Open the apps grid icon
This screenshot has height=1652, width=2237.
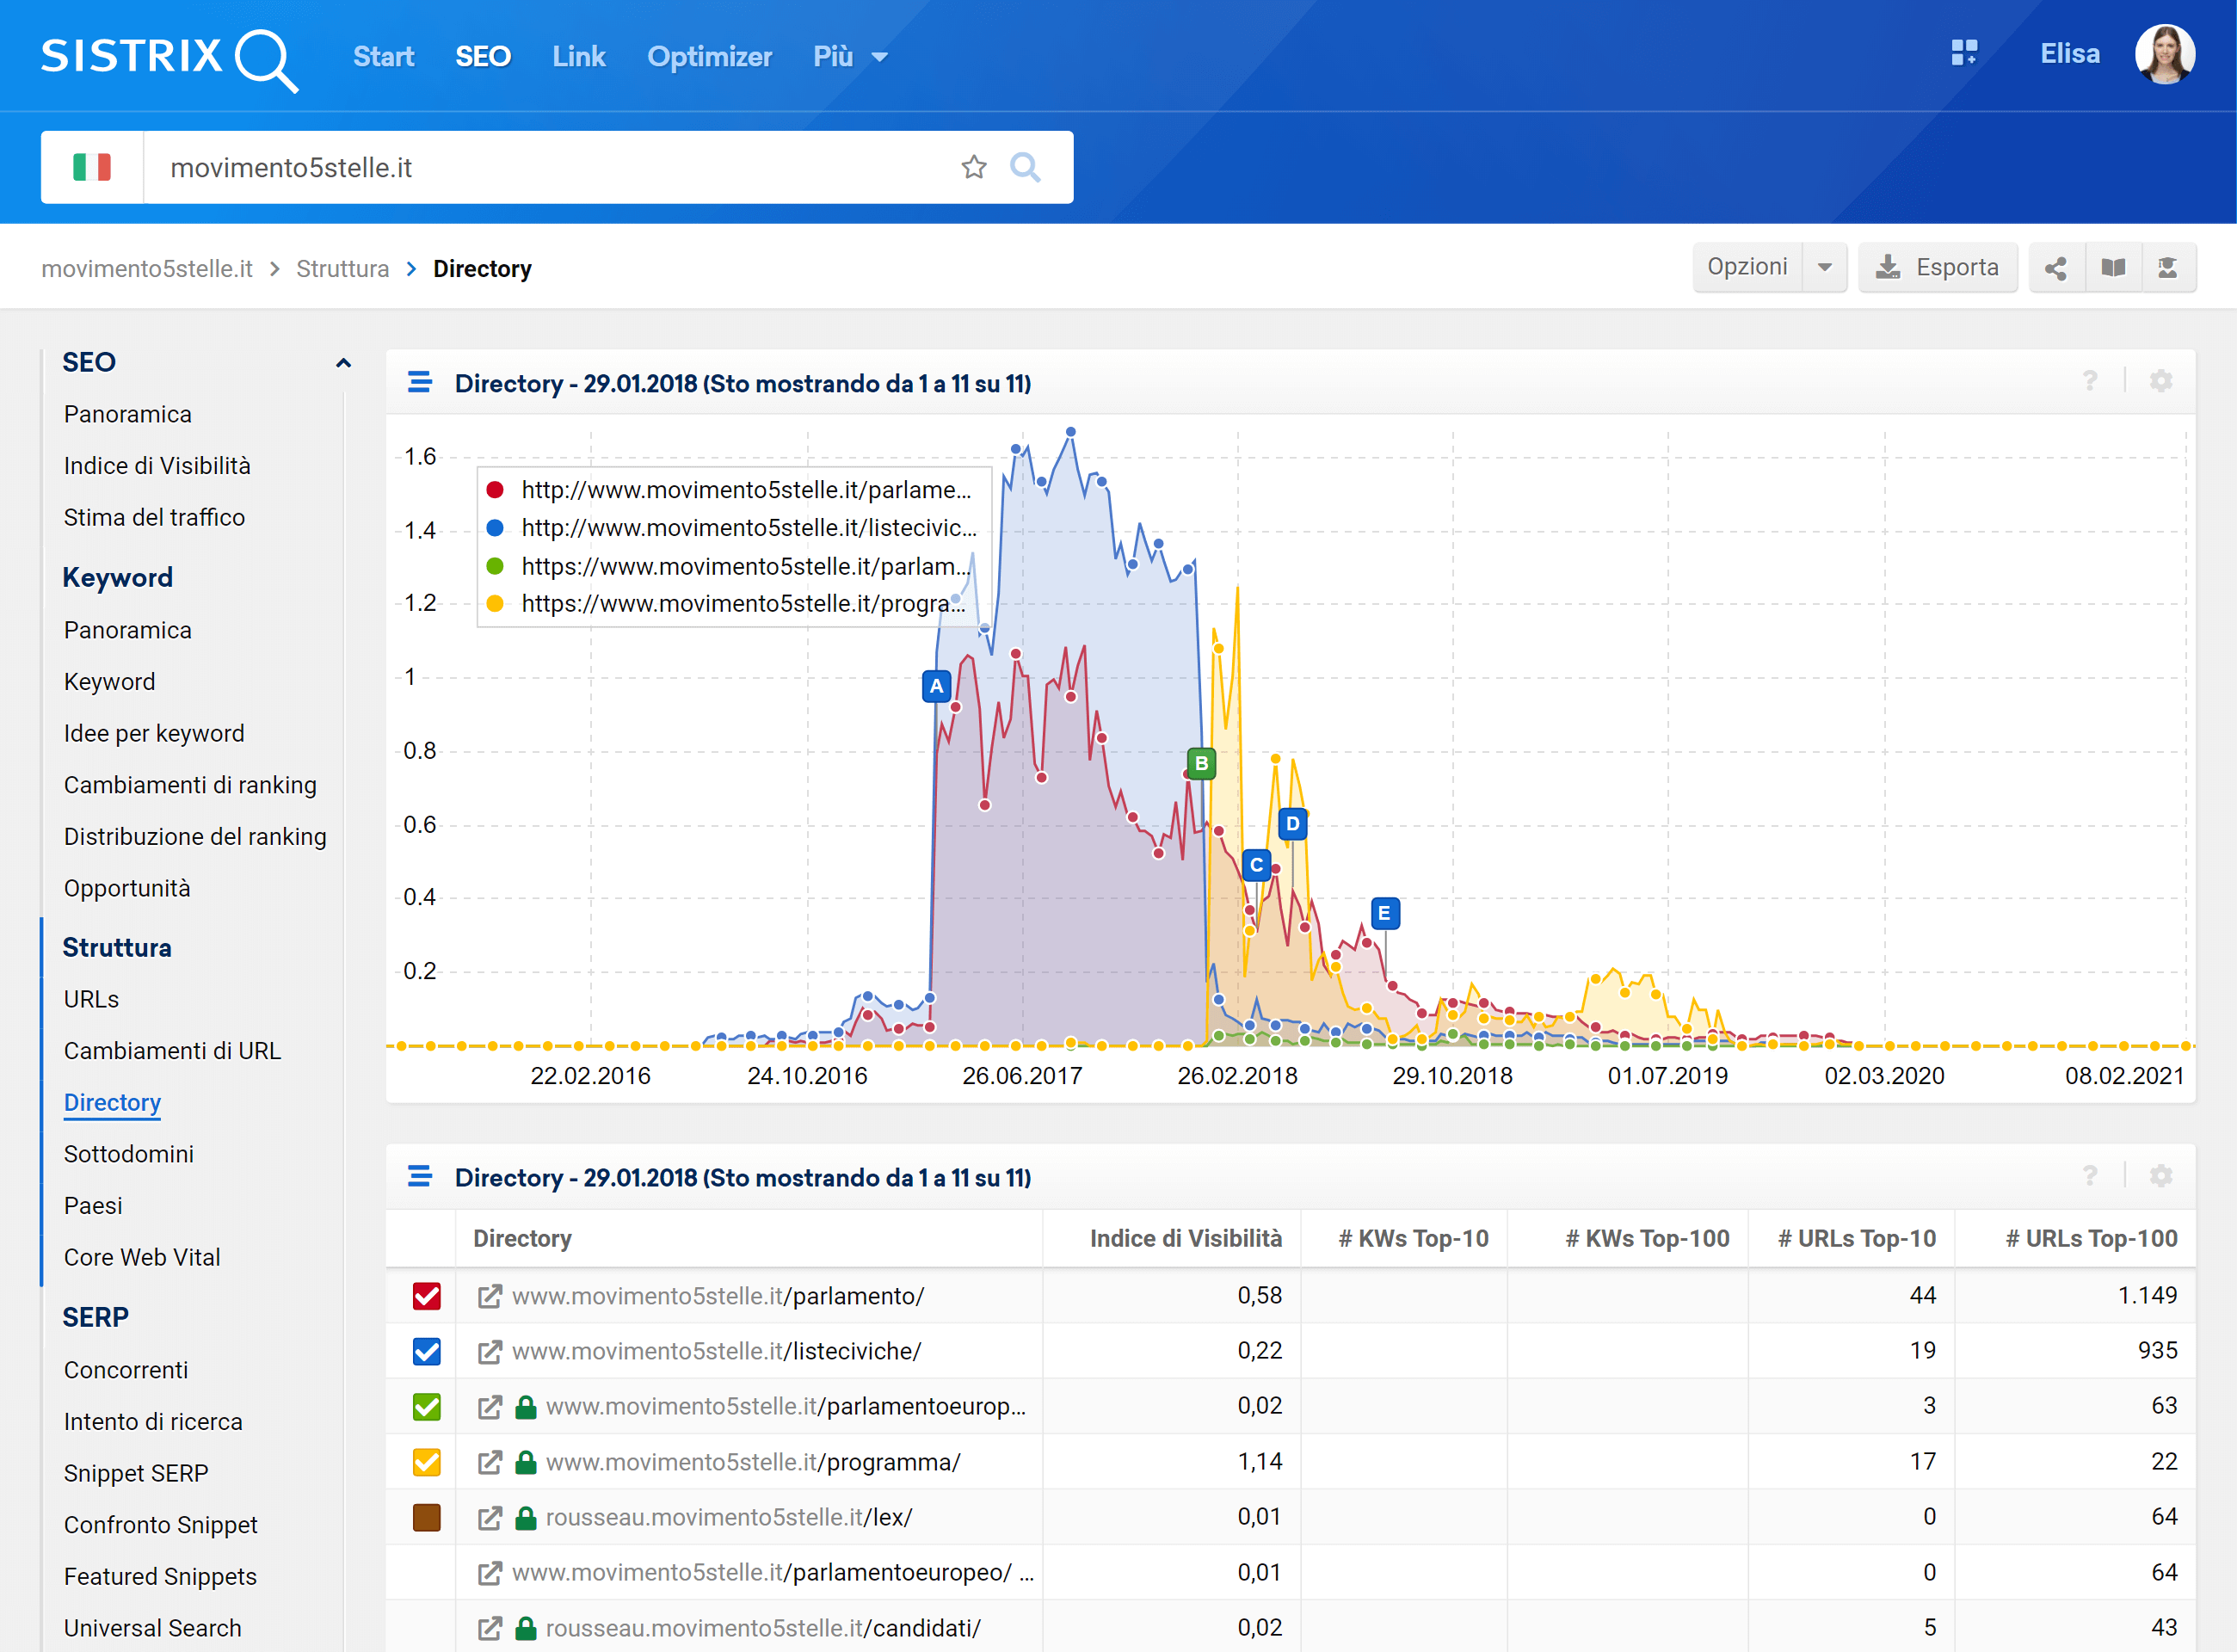point(1964,53)
